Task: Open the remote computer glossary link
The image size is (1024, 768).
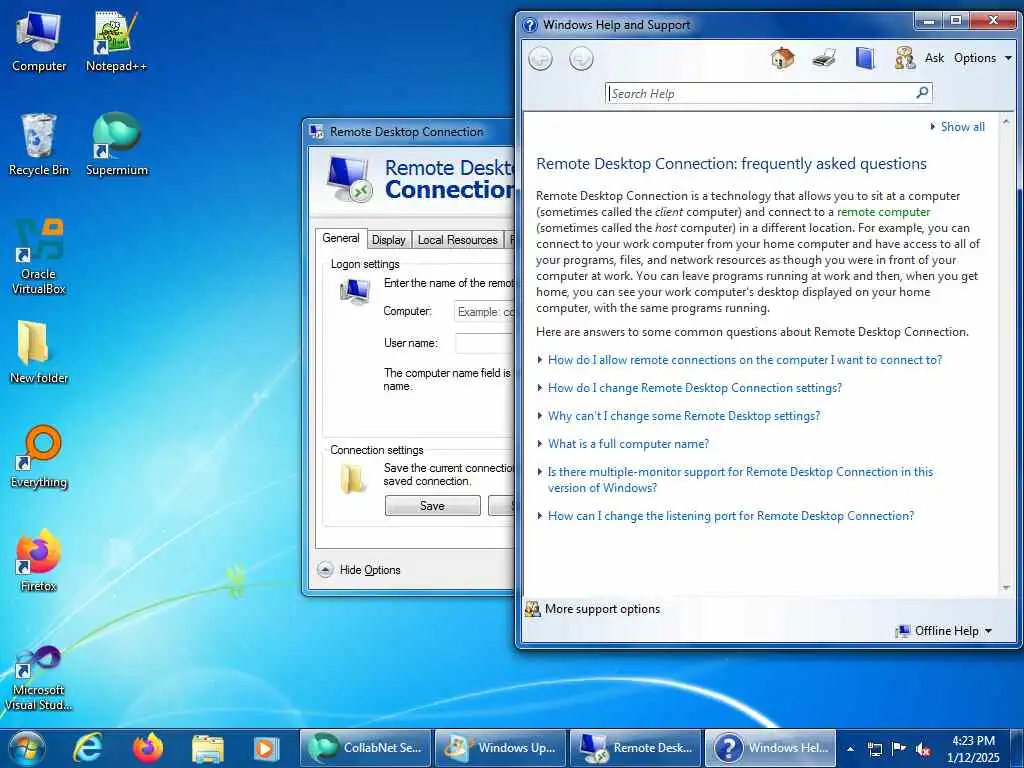Action: (883, 212)
